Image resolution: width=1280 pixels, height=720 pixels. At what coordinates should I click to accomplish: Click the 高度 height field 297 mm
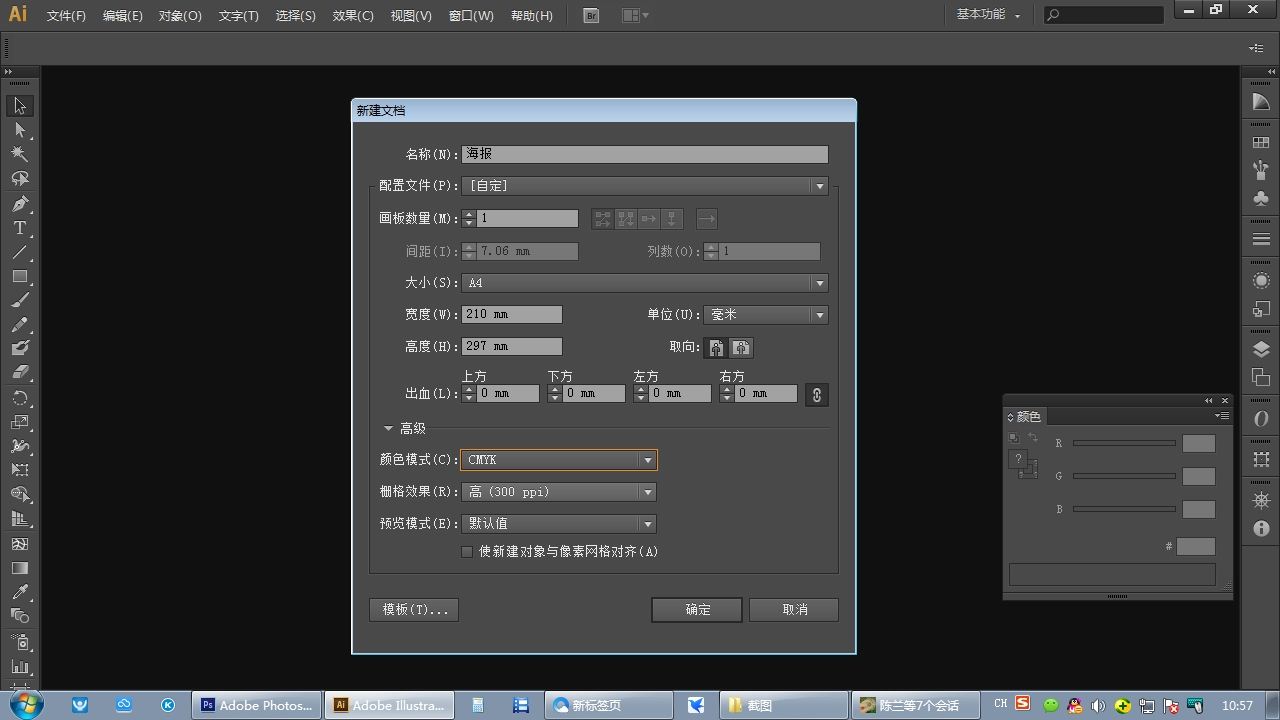point(512,346)
